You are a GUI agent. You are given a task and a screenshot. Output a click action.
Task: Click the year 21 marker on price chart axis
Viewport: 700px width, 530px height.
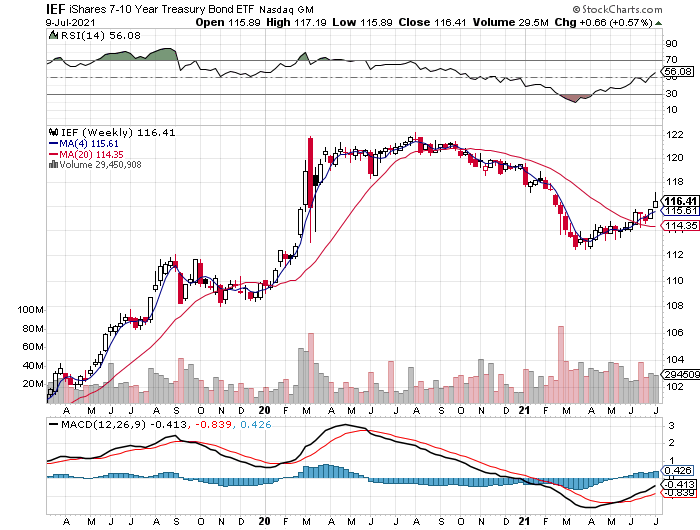coord(524,410)
